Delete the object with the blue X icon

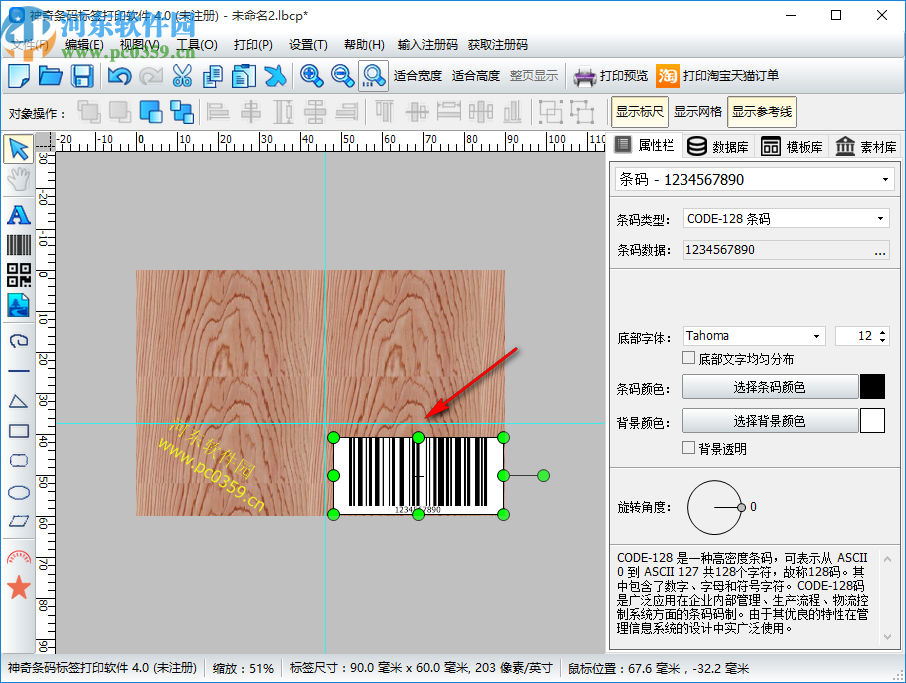(x=275, y=76)
